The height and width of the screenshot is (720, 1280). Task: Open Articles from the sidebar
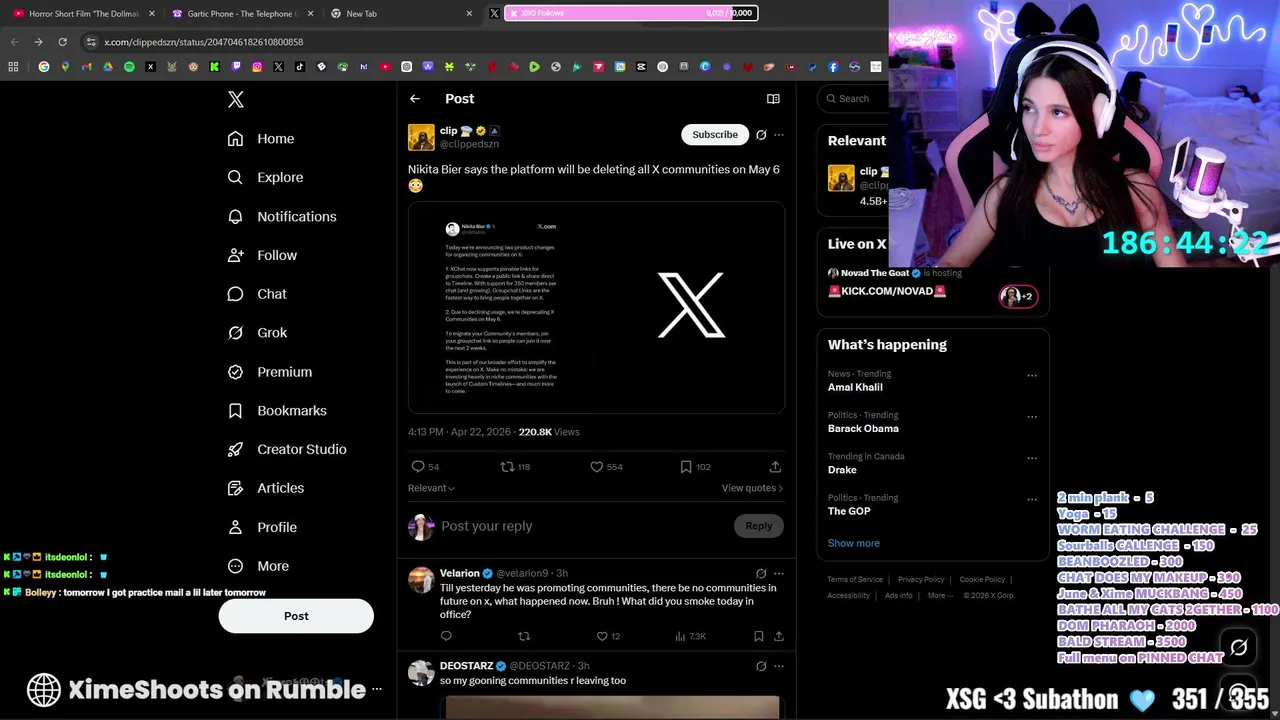click(266, 488)
